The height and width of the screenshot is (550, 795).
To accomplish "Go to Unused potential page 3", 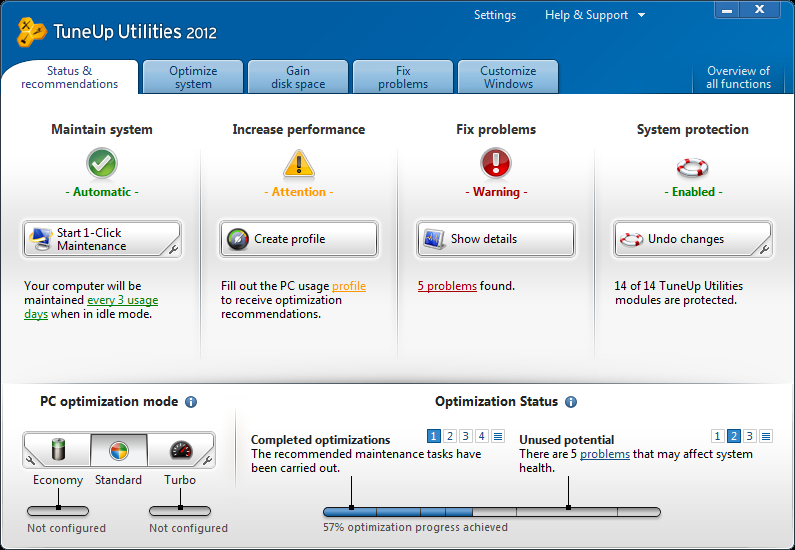I will (x=750, y=436).
